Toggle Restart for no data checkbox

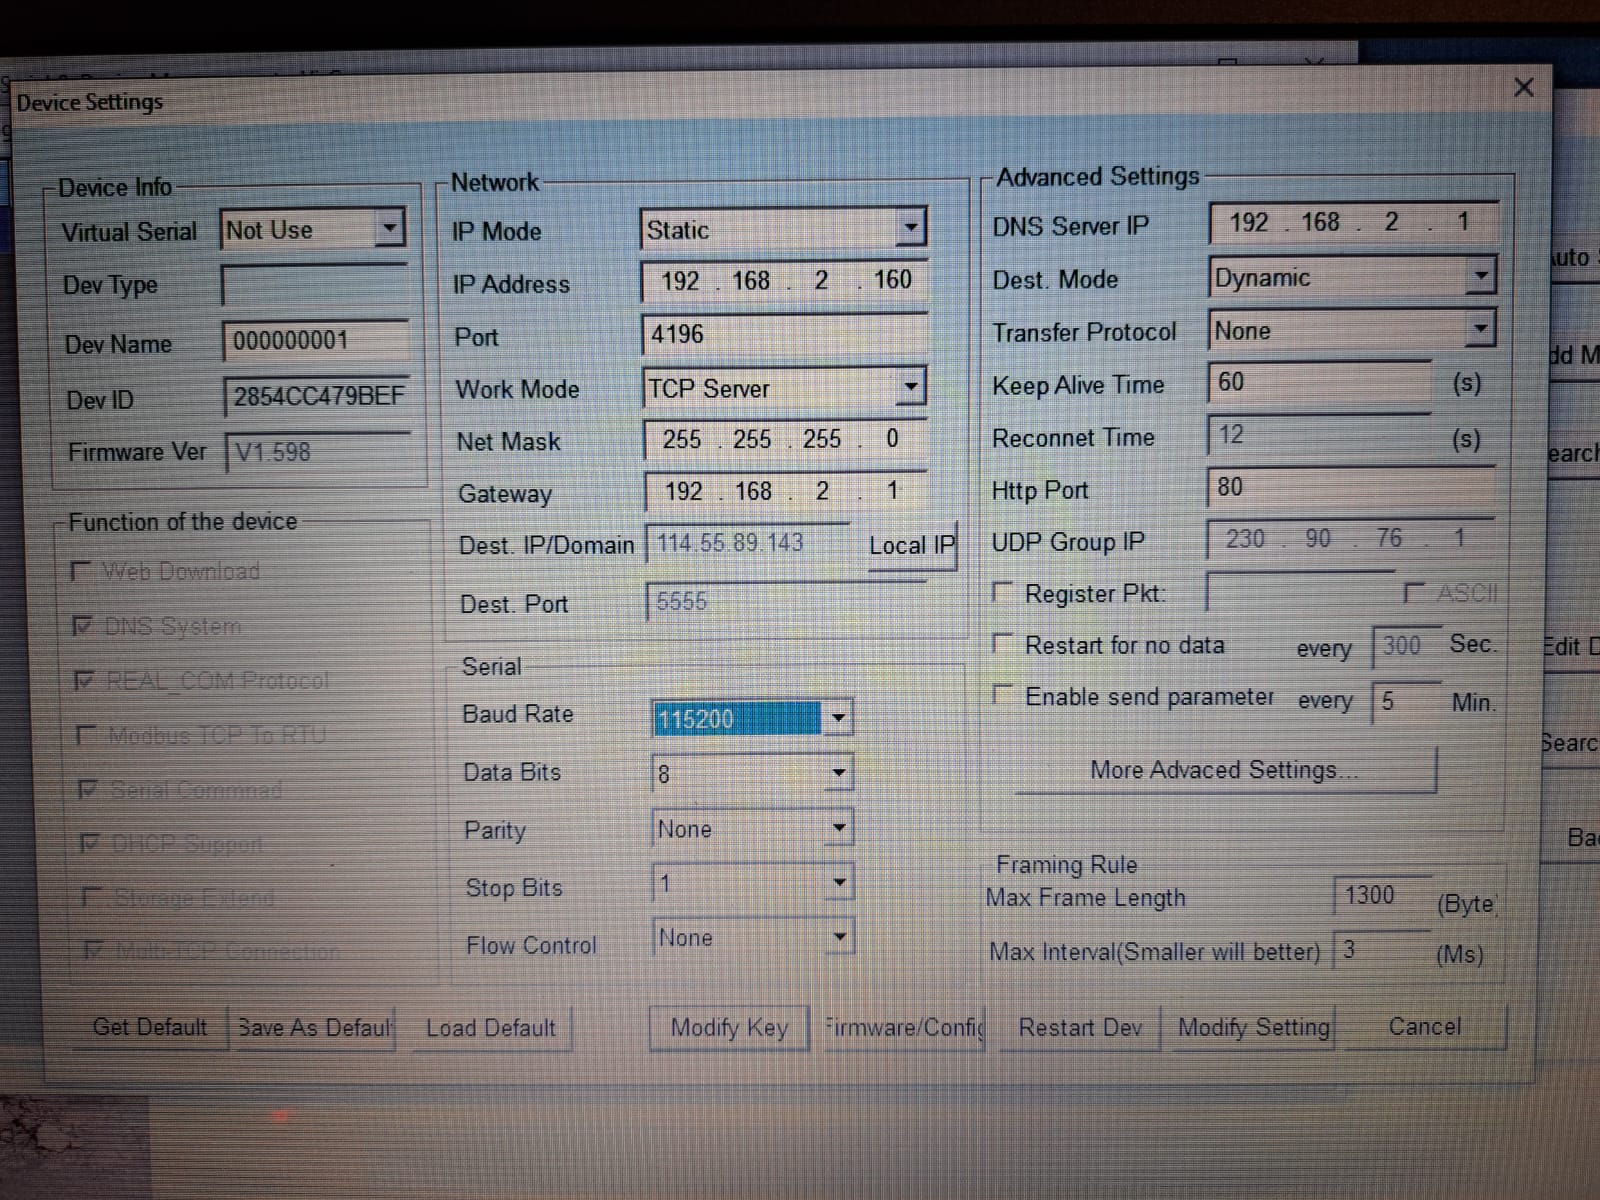coord(1002,644)
